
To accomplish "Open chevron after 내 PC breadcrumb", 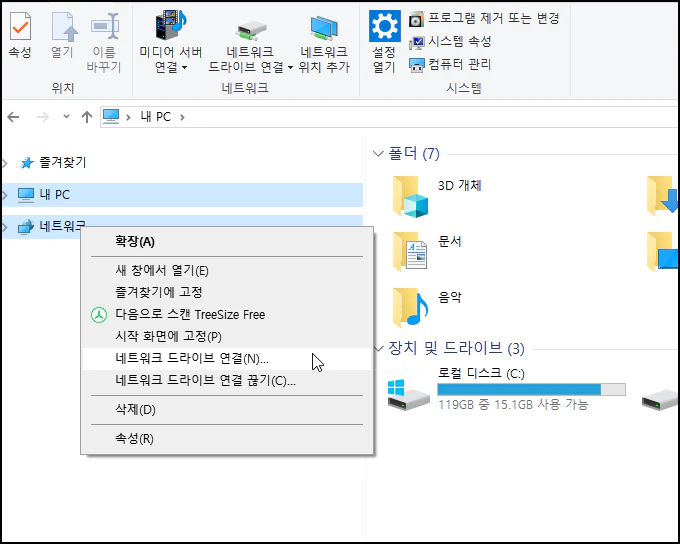I will pos(182,117).
